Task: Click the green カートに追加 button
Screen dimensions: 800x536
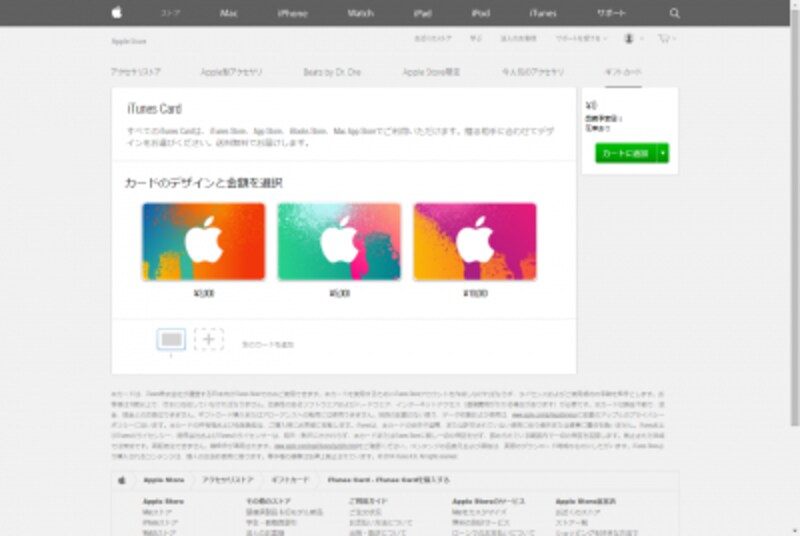Action: tap(626, 153)
